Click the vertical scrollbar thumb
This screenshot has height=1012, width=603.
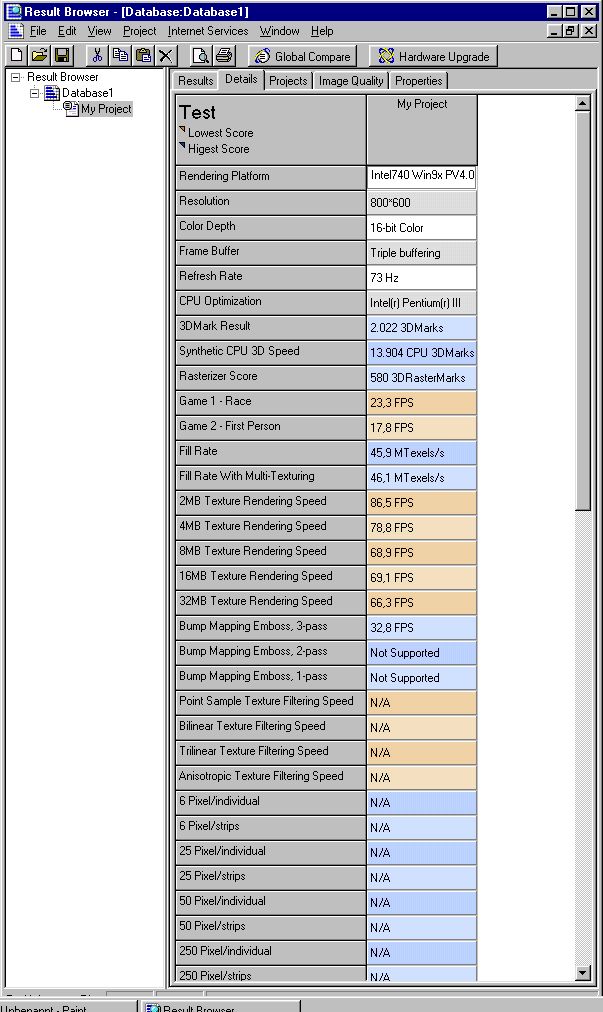[582, 310]
